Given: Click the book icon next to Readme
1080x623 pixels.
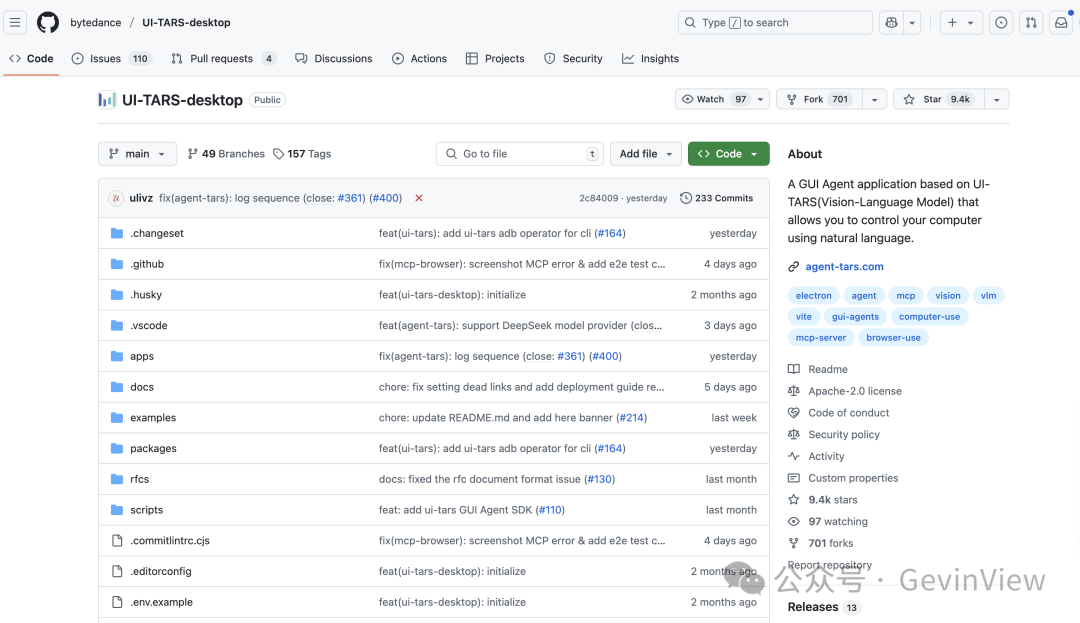Looking at the screenshot, I should click(x=793, y=369).
